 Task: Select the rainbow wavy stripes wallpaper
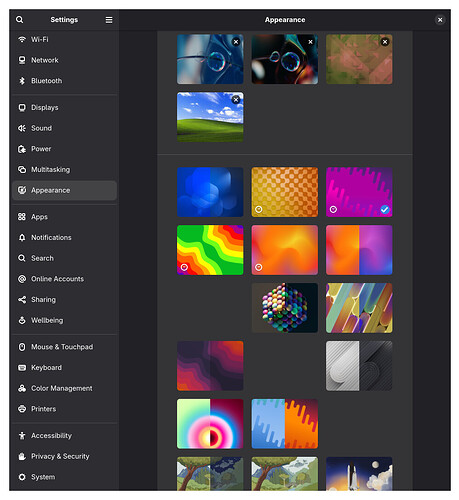click(210, 250)
